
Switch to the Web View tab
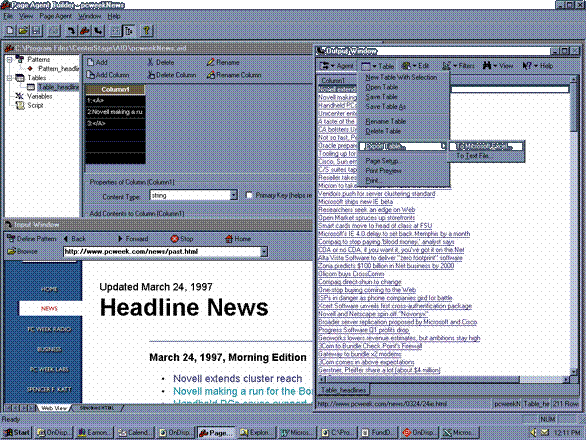click(54, 408)
